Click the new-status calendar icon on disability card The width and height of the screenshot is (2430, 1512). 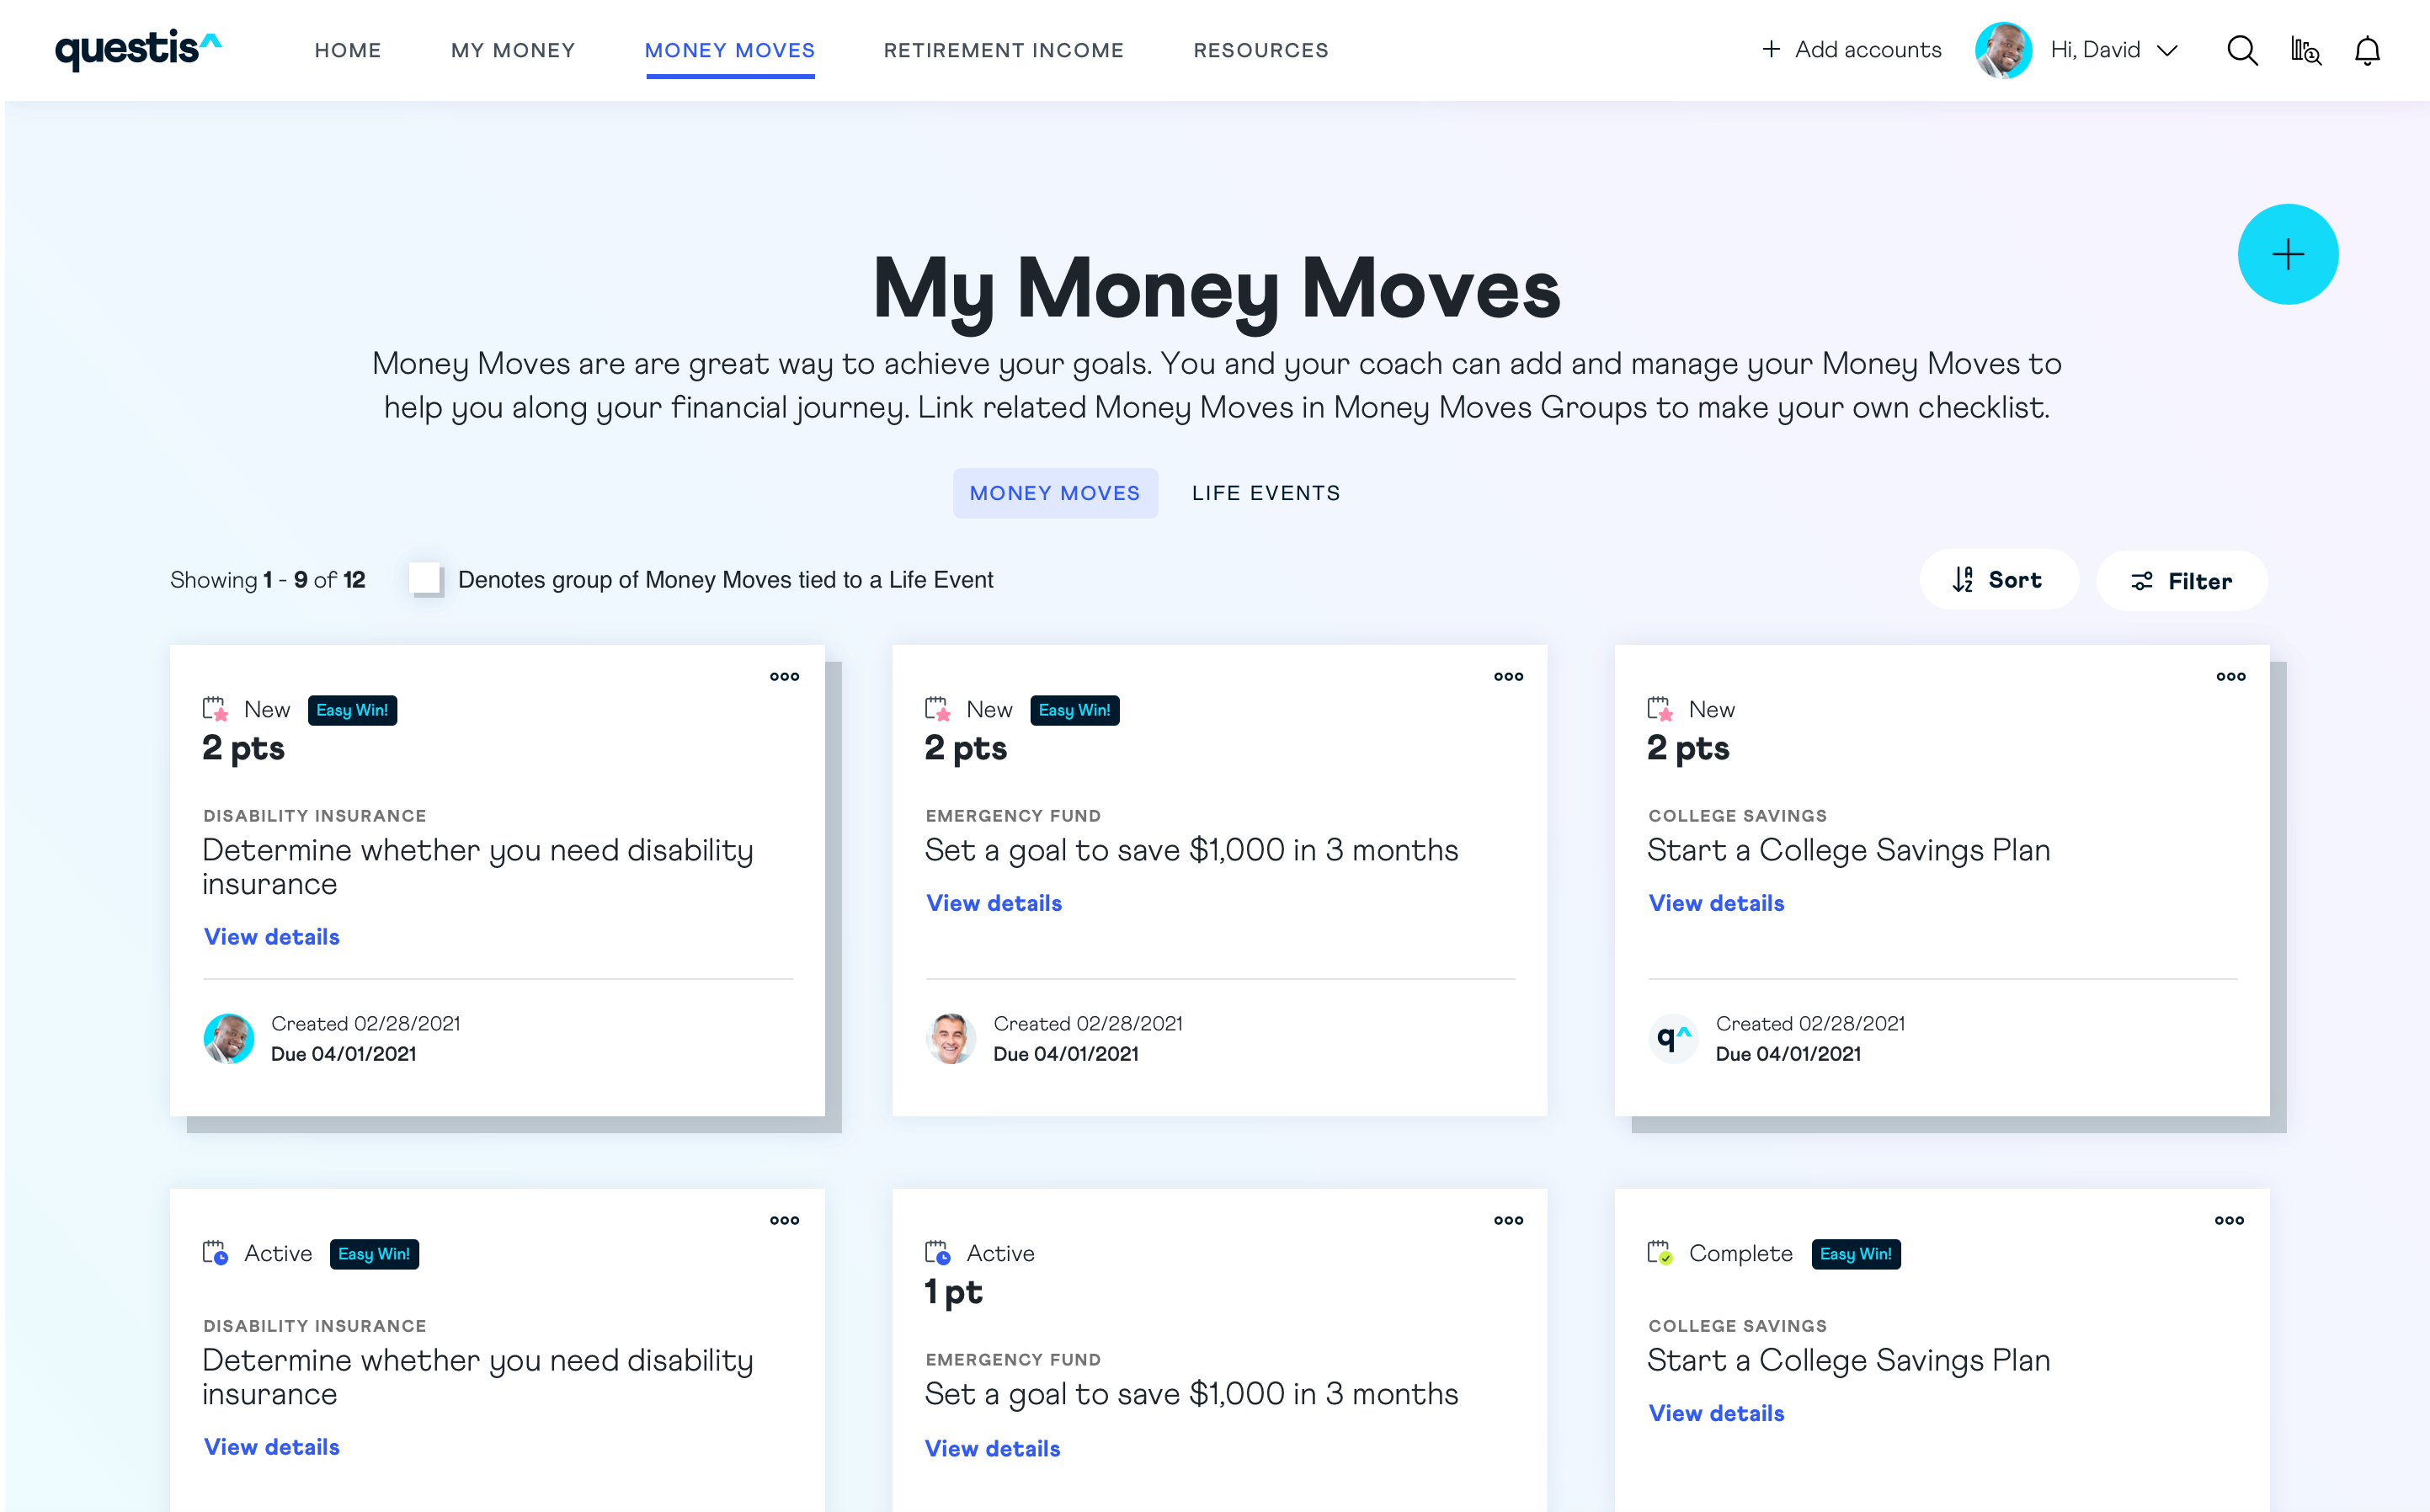(x=215, y=709)
